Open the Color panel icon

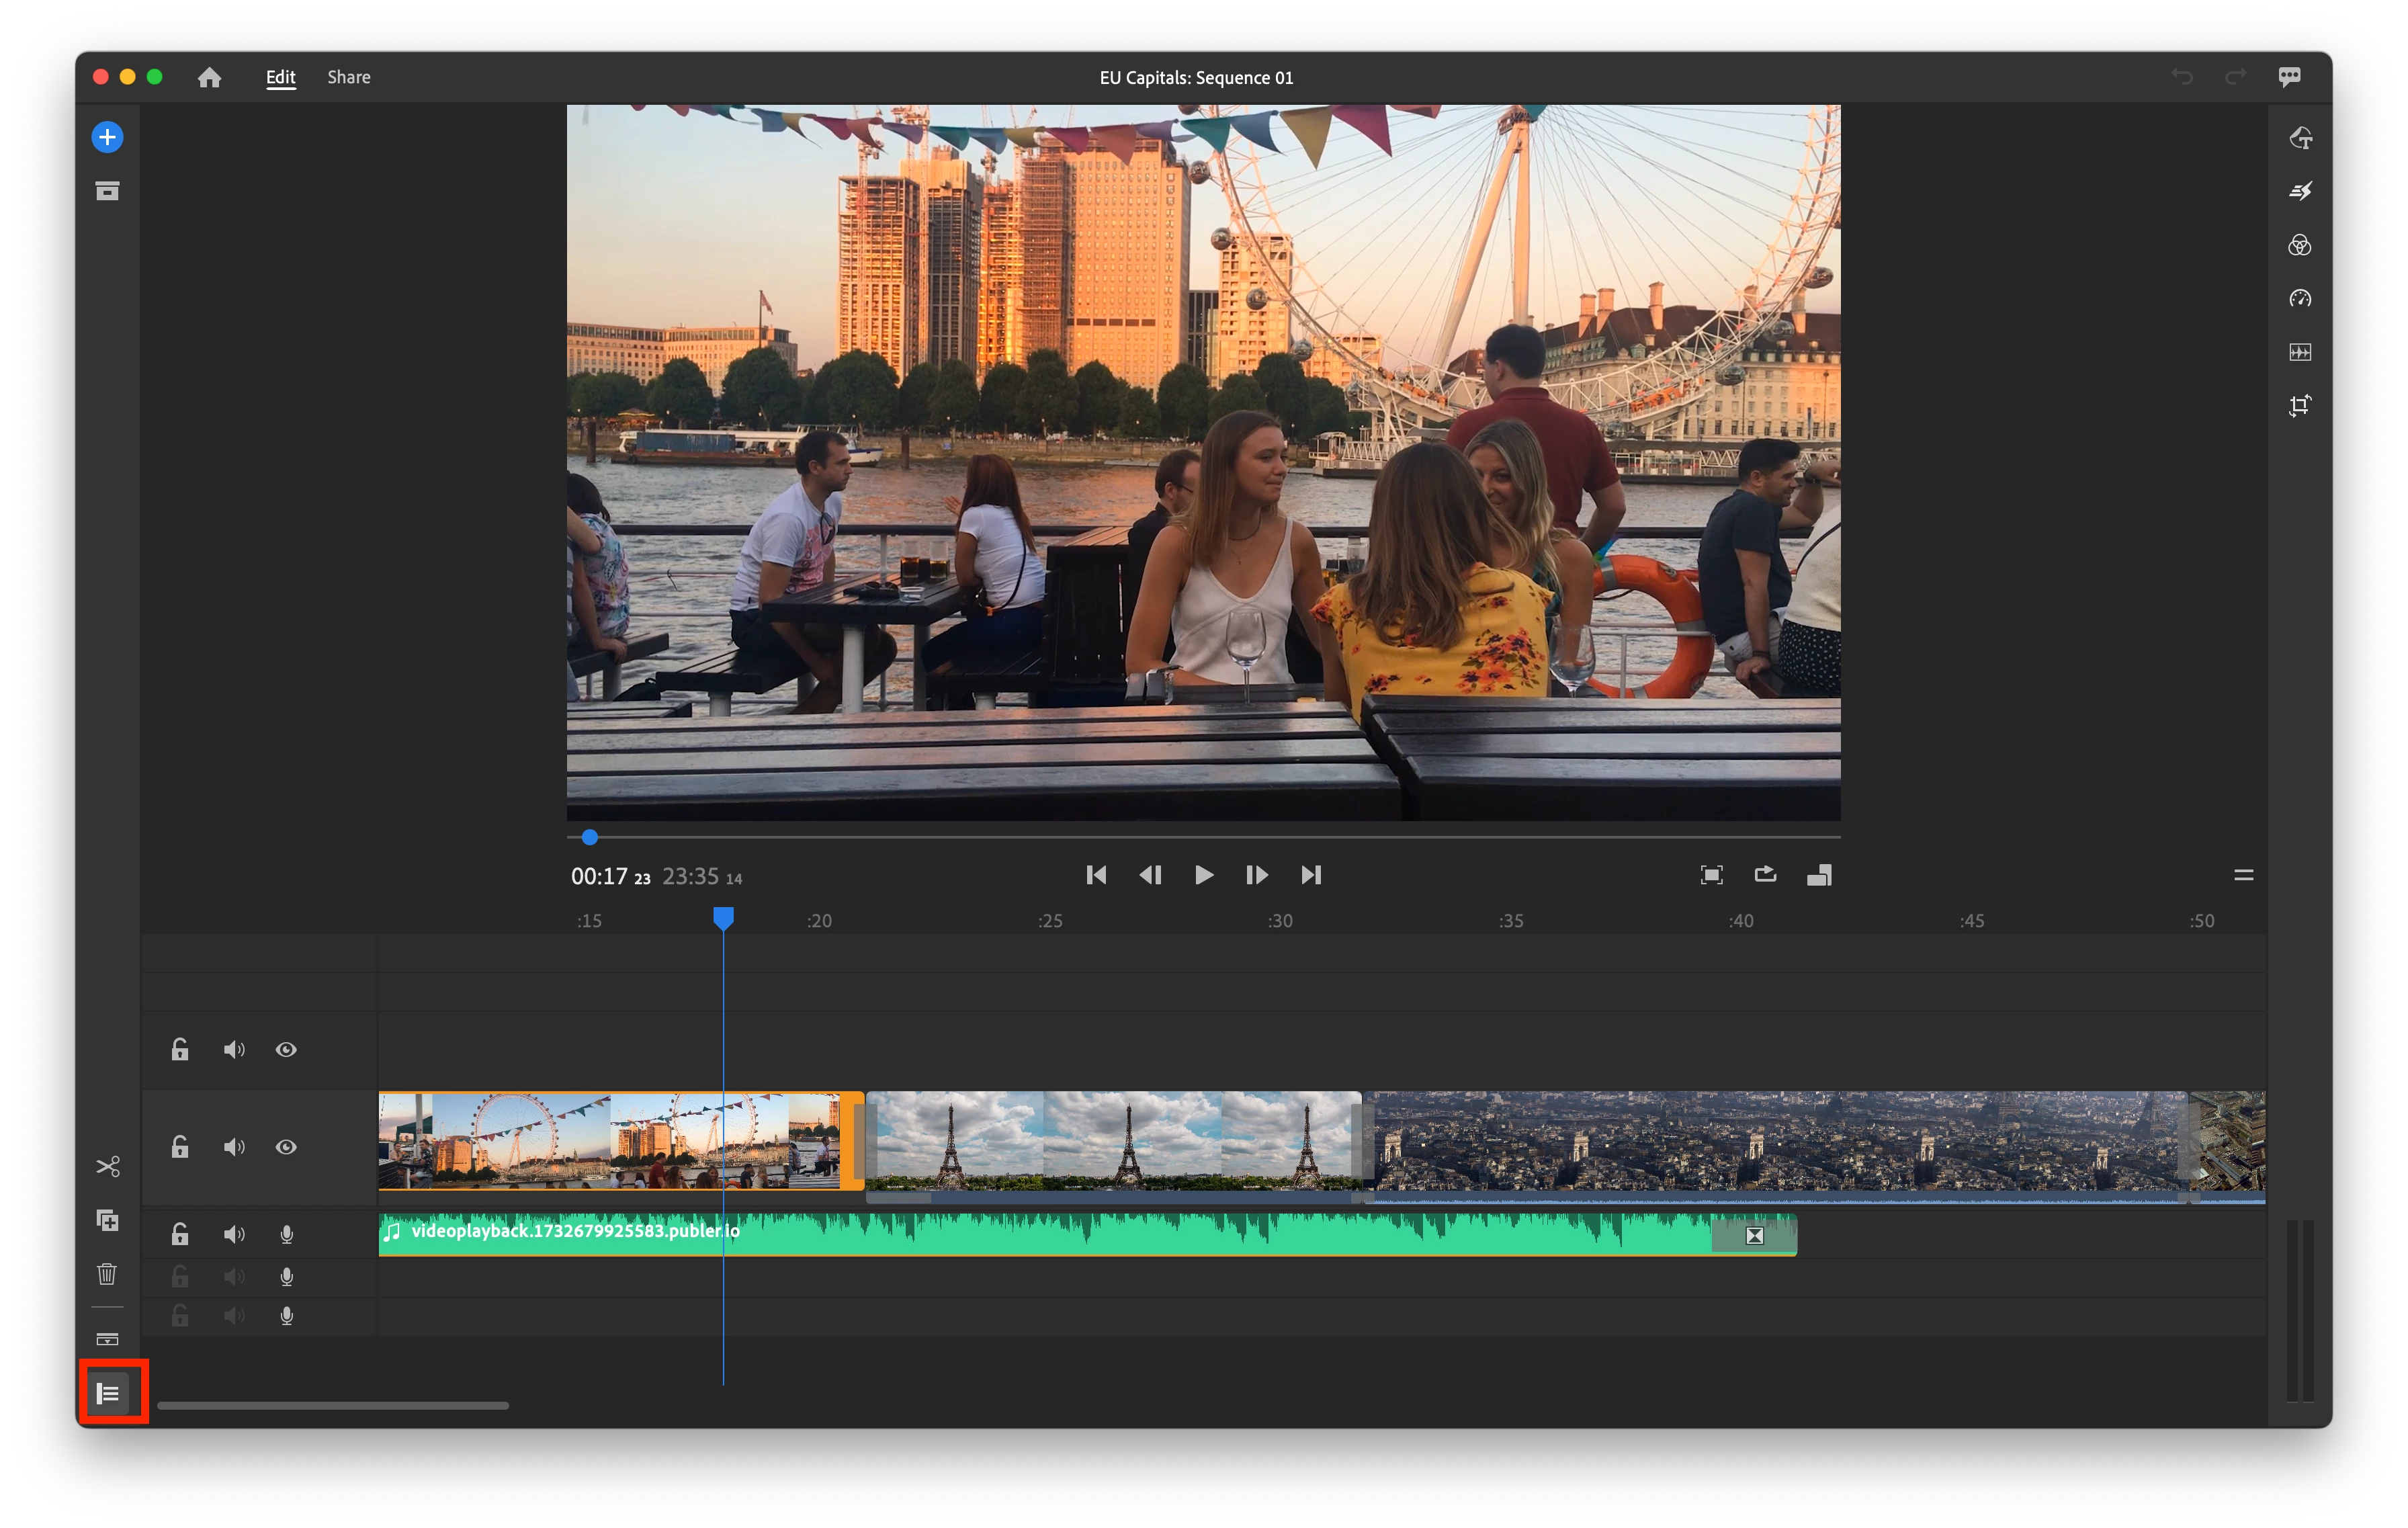(2300, 245)
